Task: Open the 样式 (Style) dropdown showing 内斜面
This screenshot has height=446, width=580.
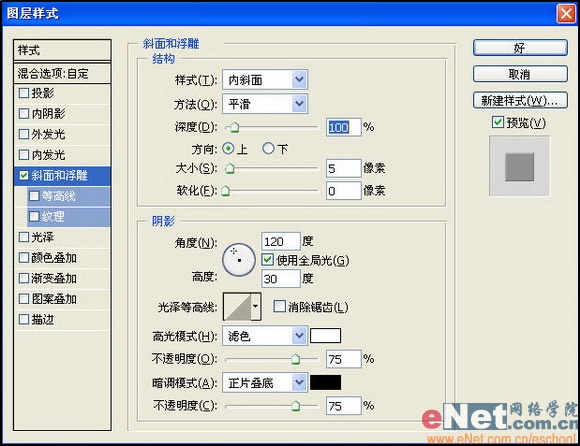Action: 265,80
